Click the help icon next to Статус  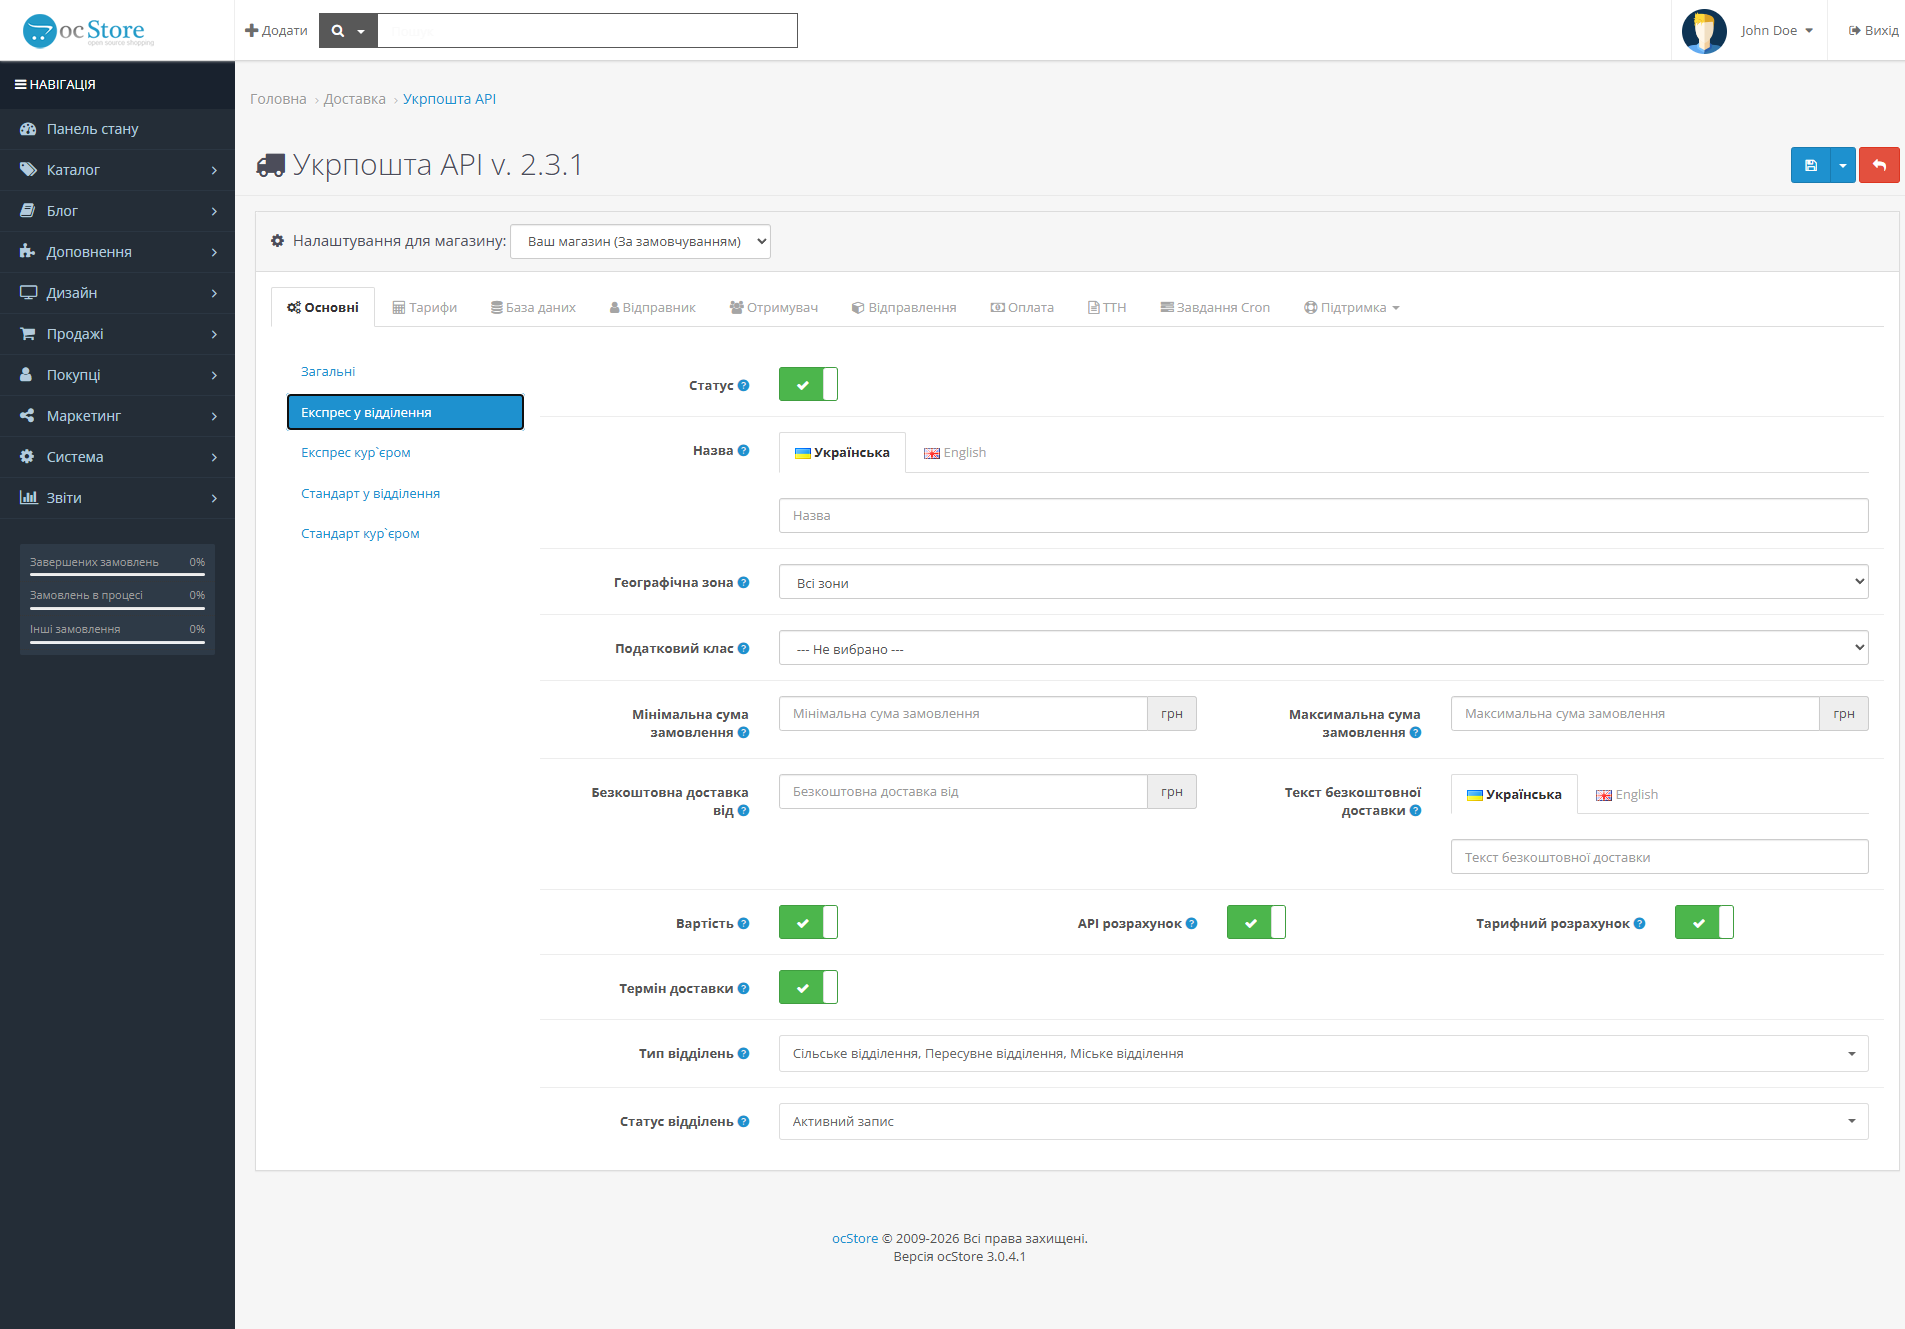click(743, 385)
